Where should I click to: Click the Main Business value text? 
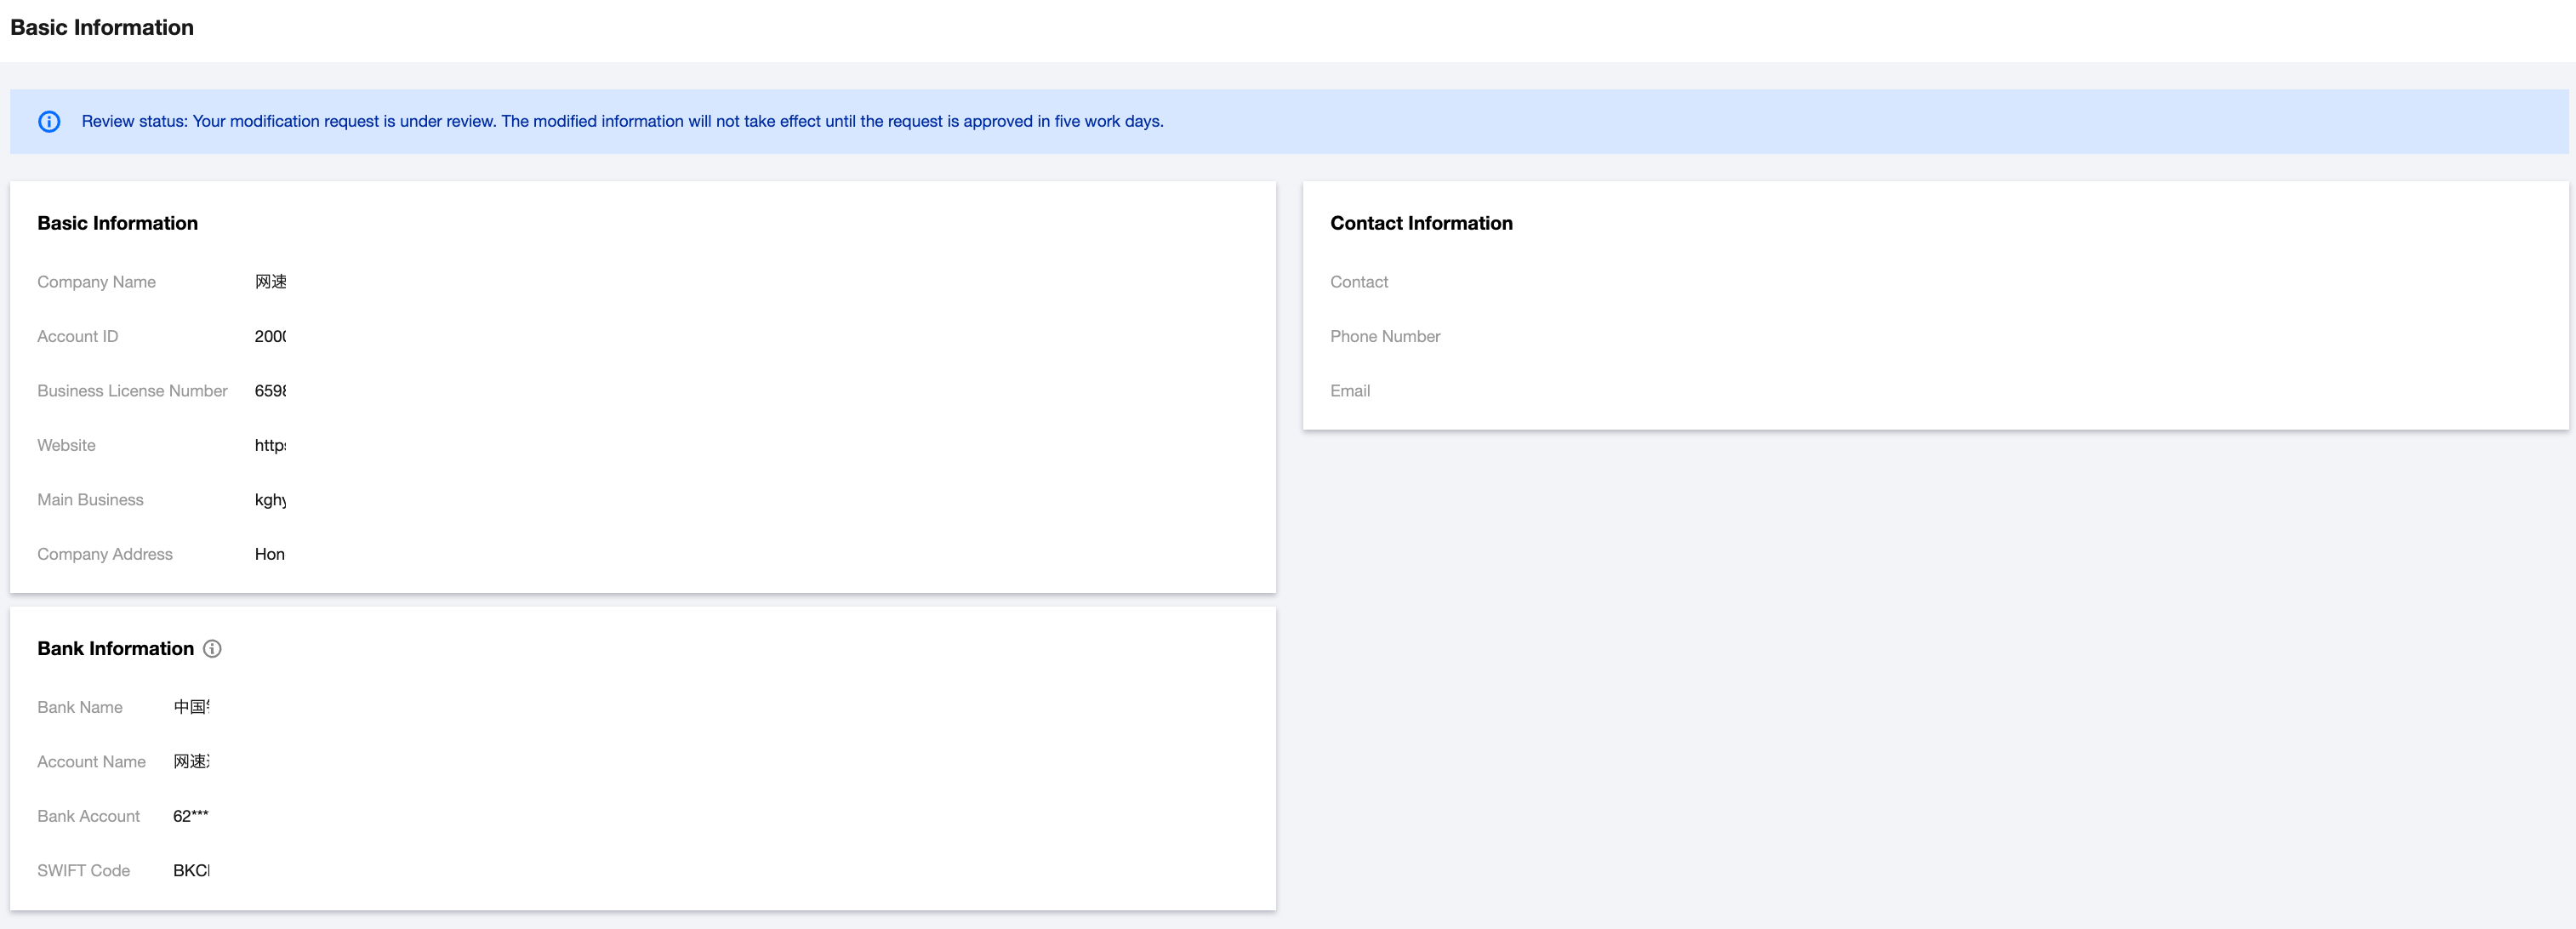pyautogui.click(x=270, y=500)
